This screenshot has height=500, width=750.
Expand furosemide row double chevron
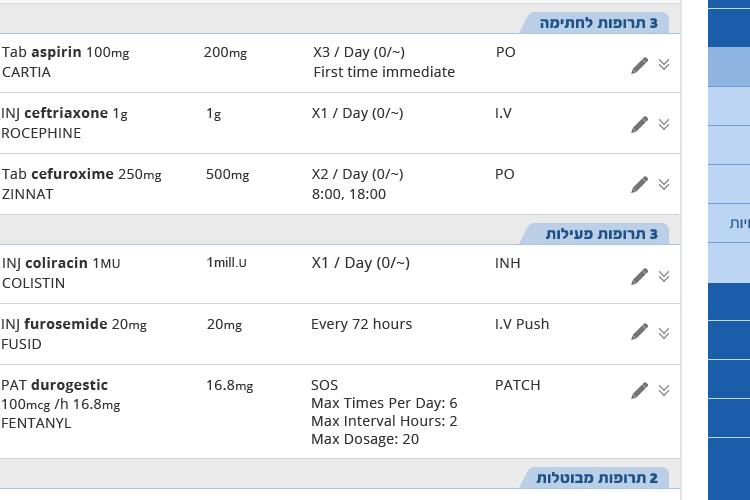664,333
